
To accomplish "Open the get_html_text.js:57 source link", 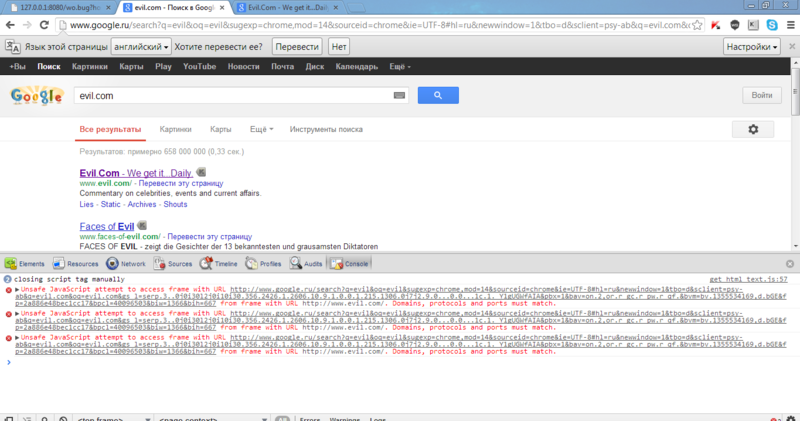I will coord(748,279).
